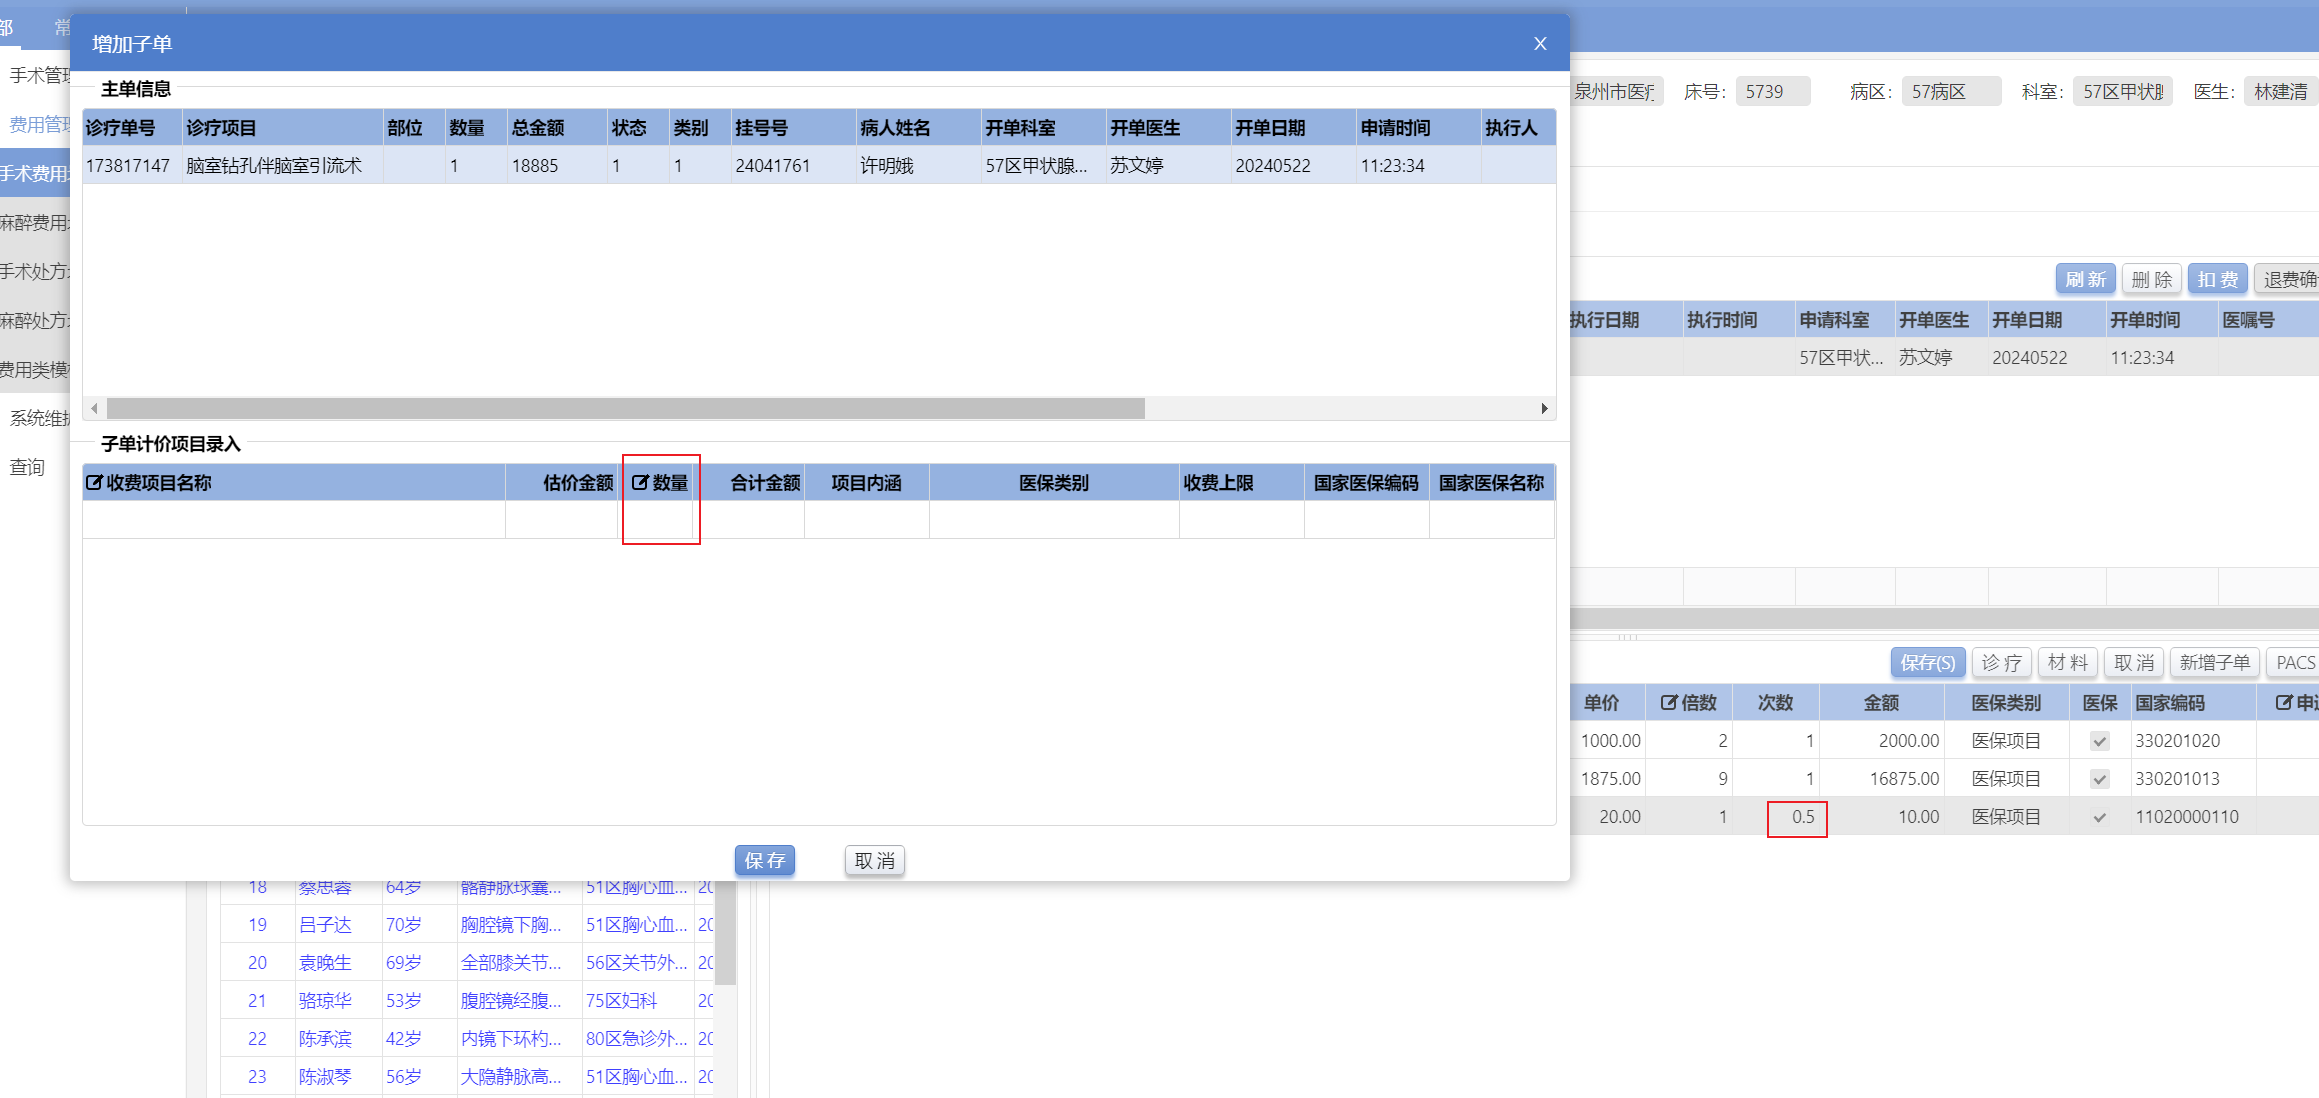Click the 新增子单 button
The width and height of the screenshot is (2319, 1098).
click(x=2213, y=662)
